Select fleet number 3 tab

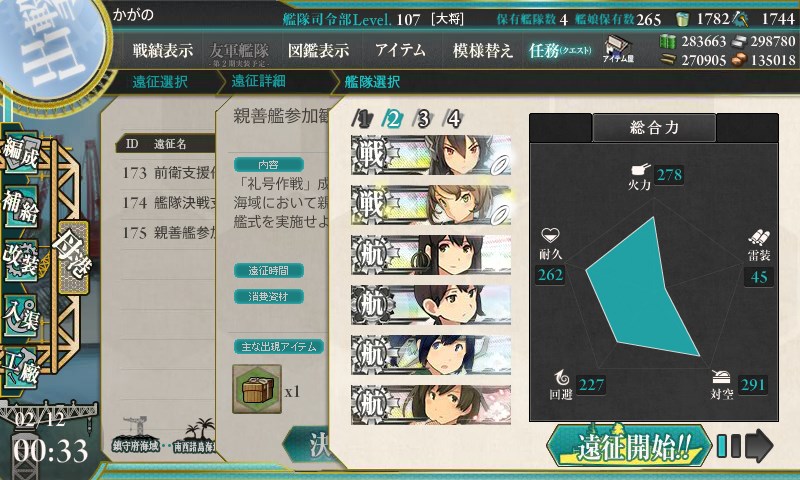pos(423,119)
